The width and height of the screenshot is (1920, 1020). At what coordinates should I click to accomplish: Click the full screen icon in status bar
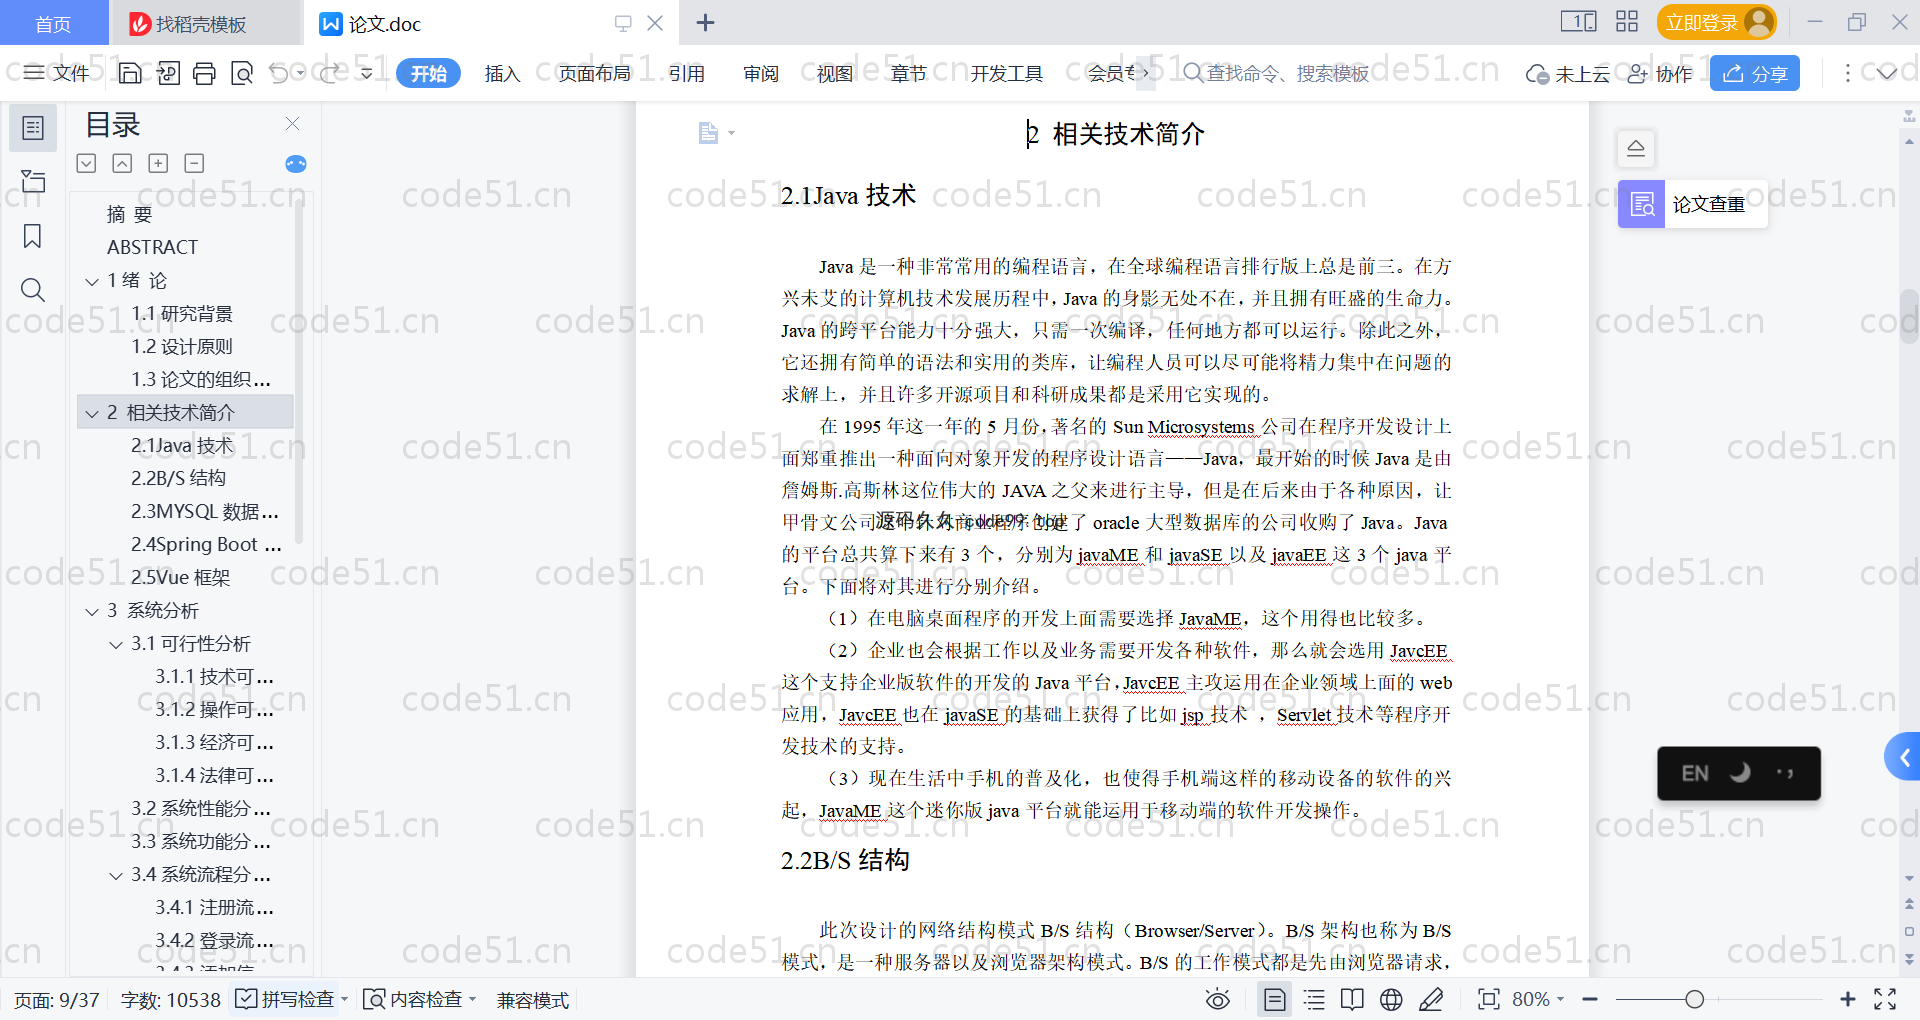[x=1885, y=999]
